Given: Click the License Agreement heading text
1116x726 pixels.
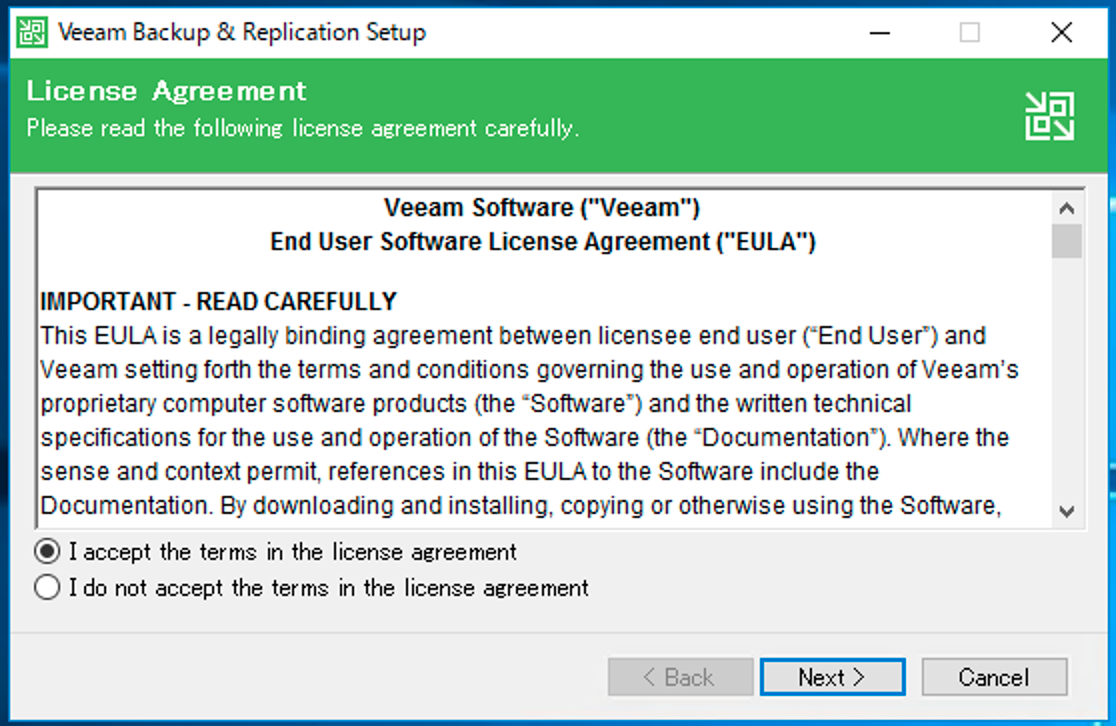Looking at the screenshot, I should [167, 90].
